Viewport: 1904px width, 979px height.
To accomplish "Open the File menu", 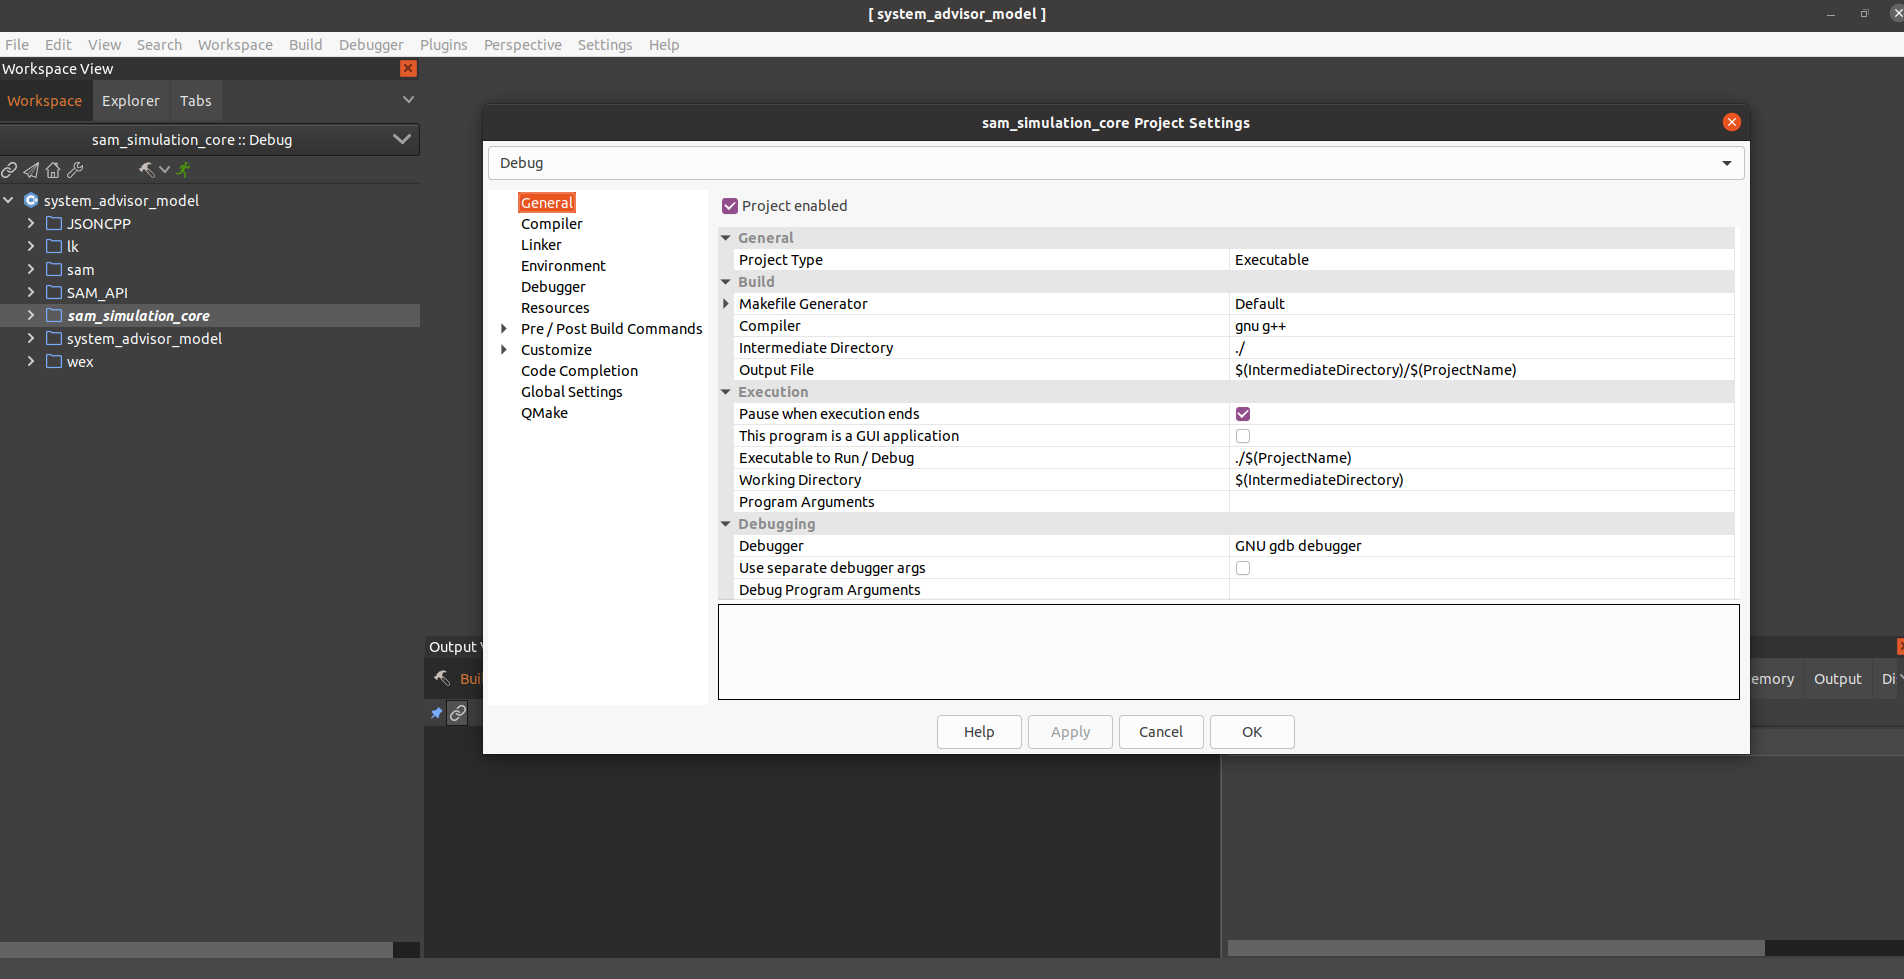I will (x=17, y=45).
